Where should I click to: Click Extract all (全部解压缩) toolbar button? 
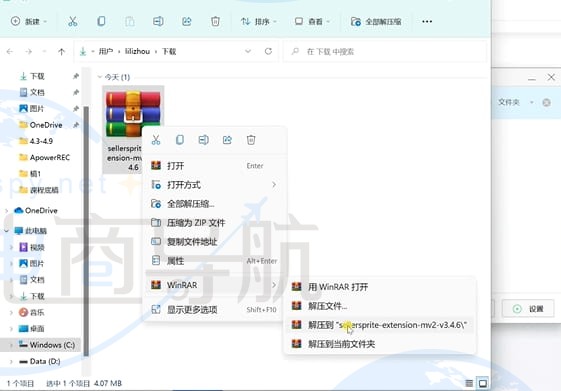pos(376,21)
